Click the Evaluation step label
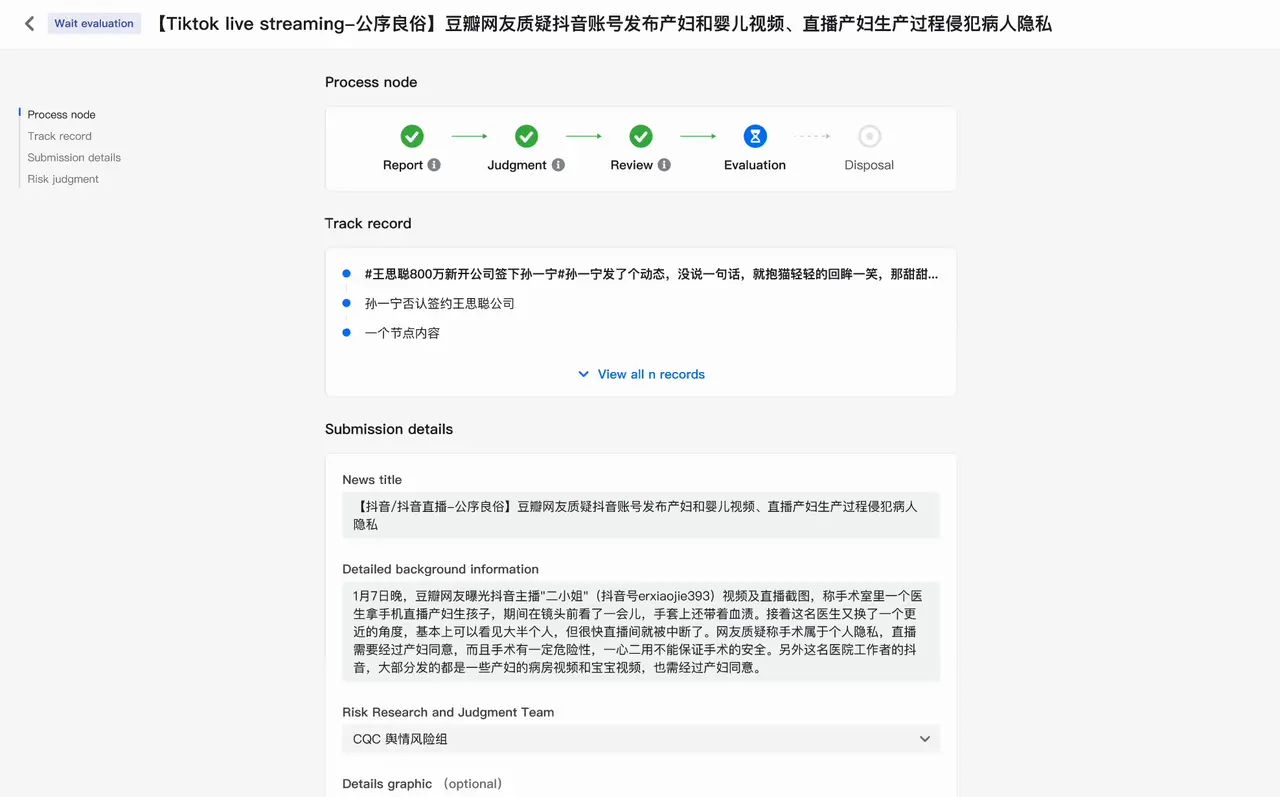This screenshot has height=797, width=1280. [x=755, y=165]
